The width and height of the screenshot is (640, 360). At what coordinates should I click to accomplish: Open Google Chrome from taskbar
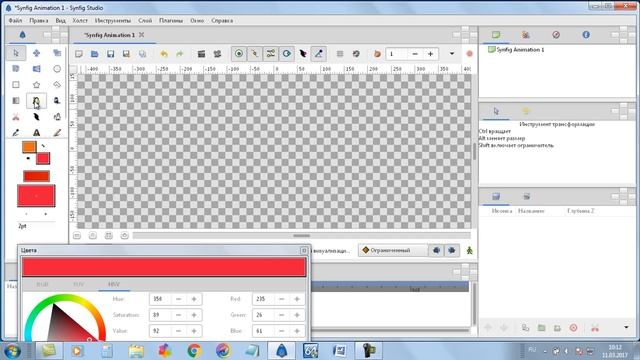pyautogui.click(x=194, y=351)
